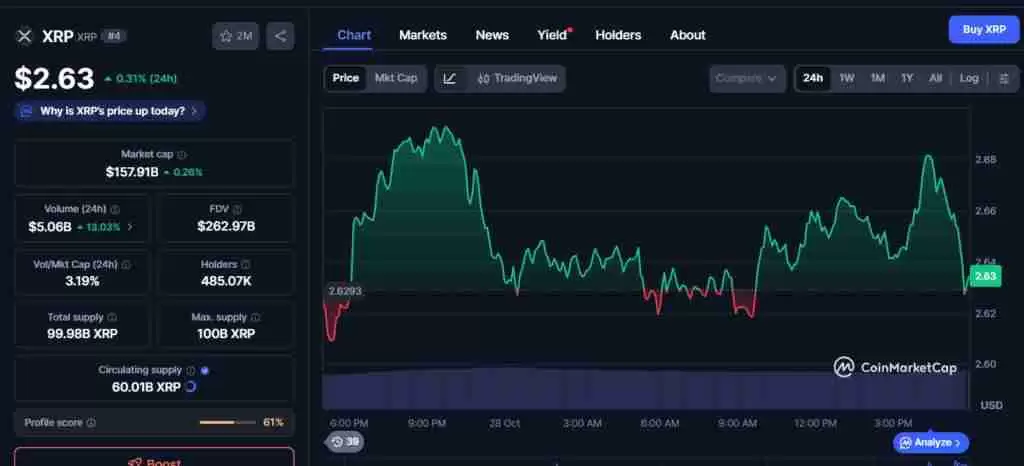The width and height of the screenshot is (1024, 466).
Task: Open the Holders tab
Action: tap(618, 35)
